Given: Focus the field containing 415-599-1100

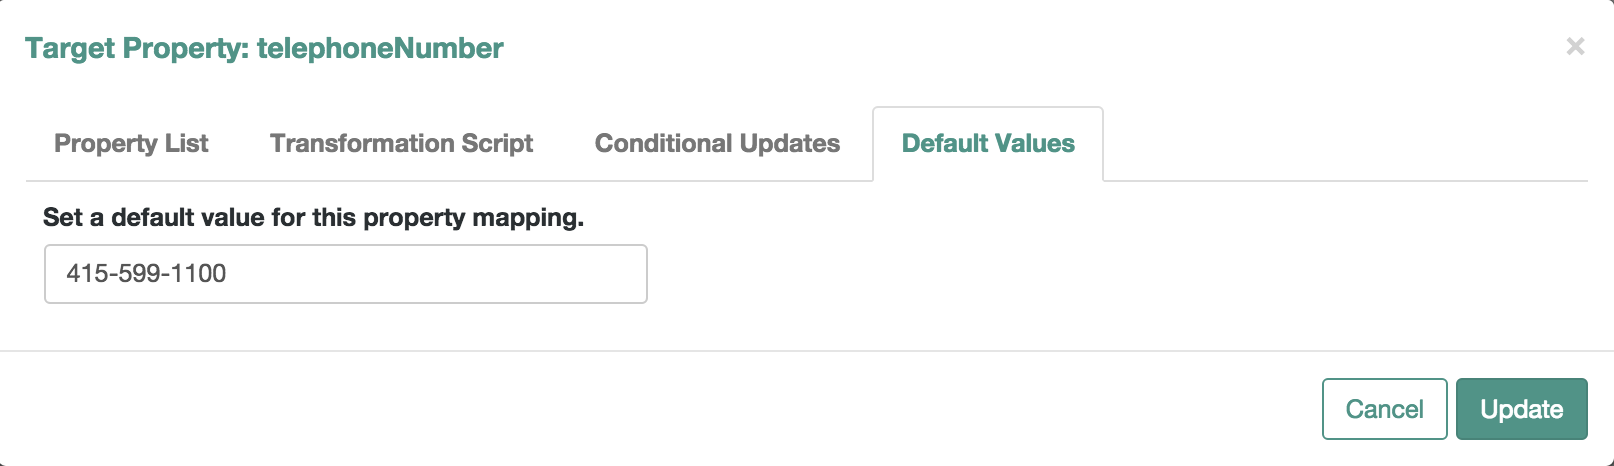Looking at the screenshot, I should pos(346,274).
